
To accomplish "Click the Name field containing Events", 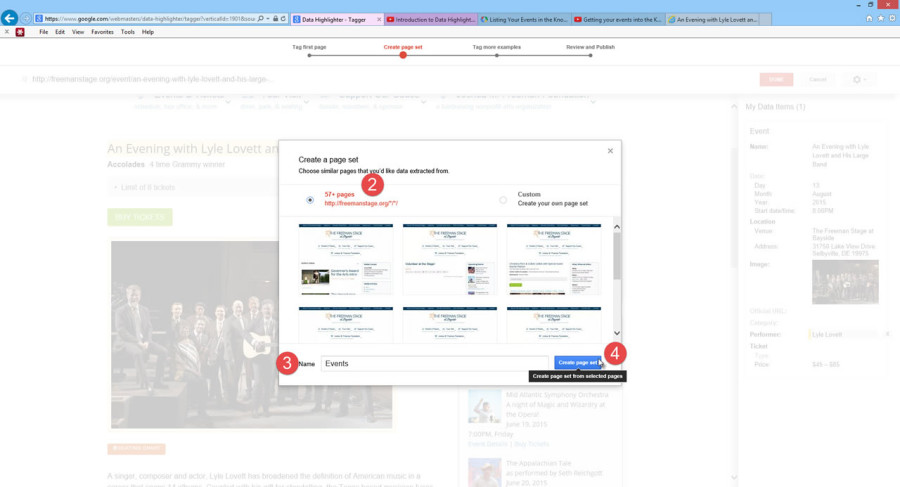I will coord(435,364).
